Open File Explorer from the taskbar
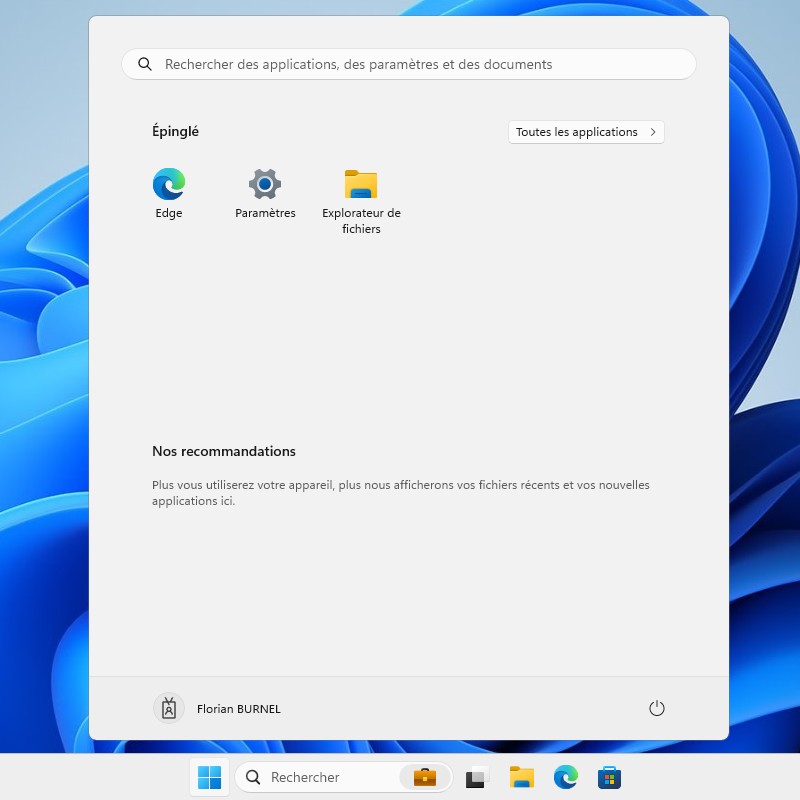This screenshot has width=800, height=800. (521, 777)
